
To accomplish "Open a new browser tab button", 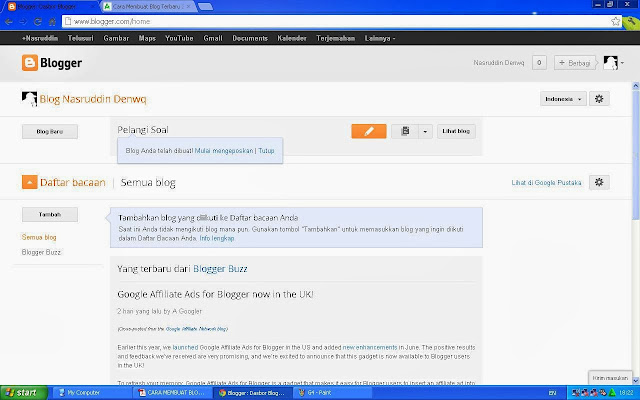I will tap(205, 7).
